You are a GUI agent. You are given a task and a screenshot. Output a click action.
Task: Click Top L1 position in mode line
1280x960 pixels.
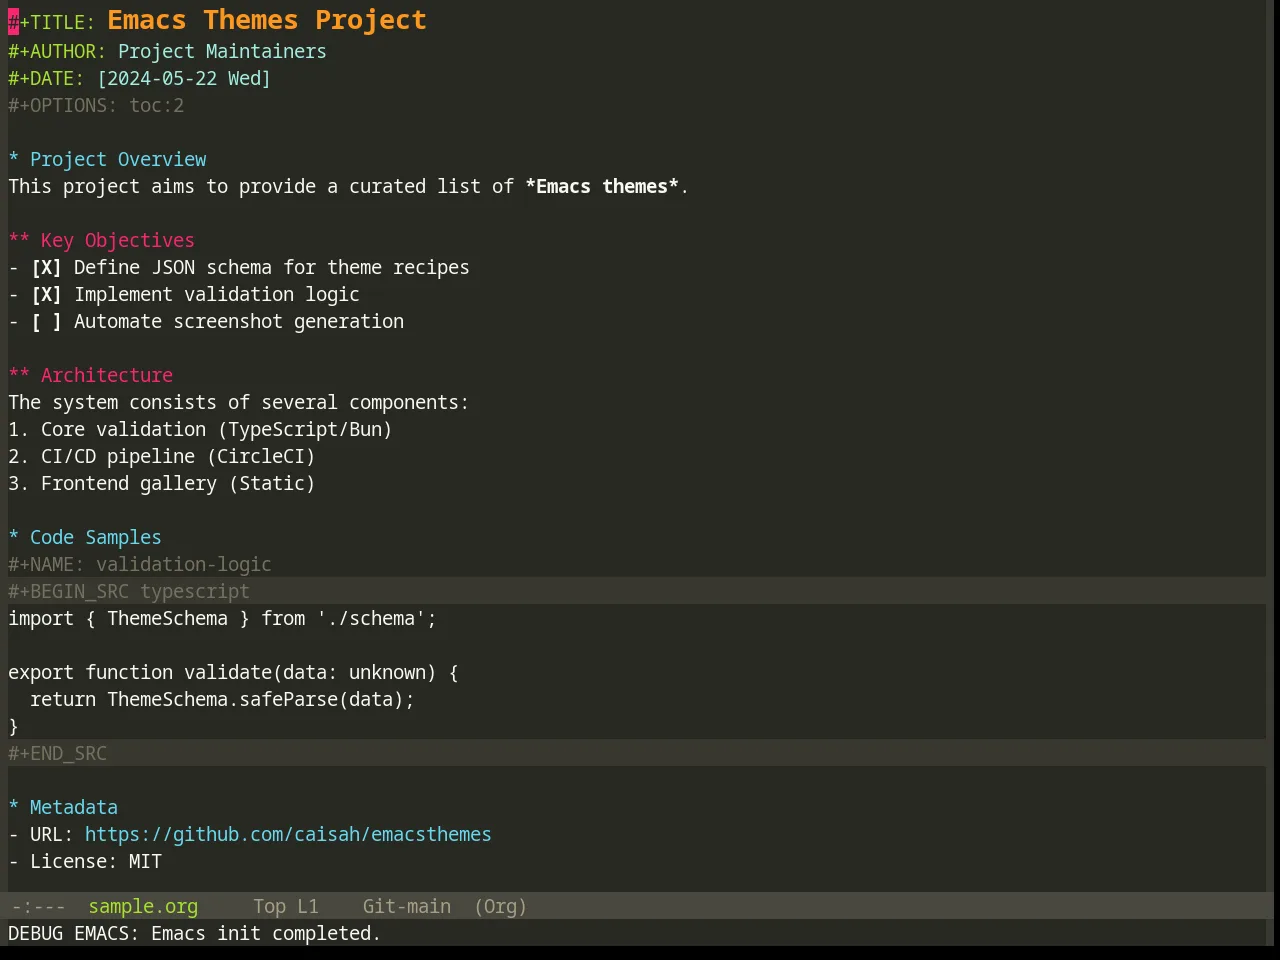(286, 907)
